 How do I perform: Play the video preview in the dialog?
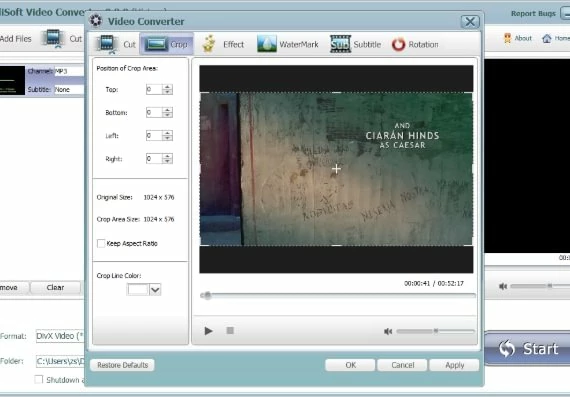point(208,331)
